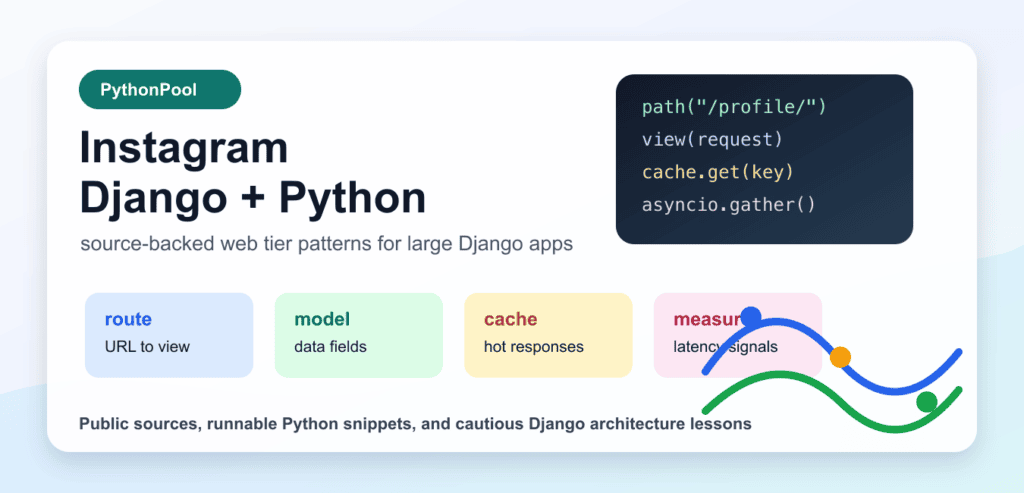Screen dimensions: 1024x493
Task: Click the Public sources footer sentence
Action: pyautogui.click(x=415, y=424)
